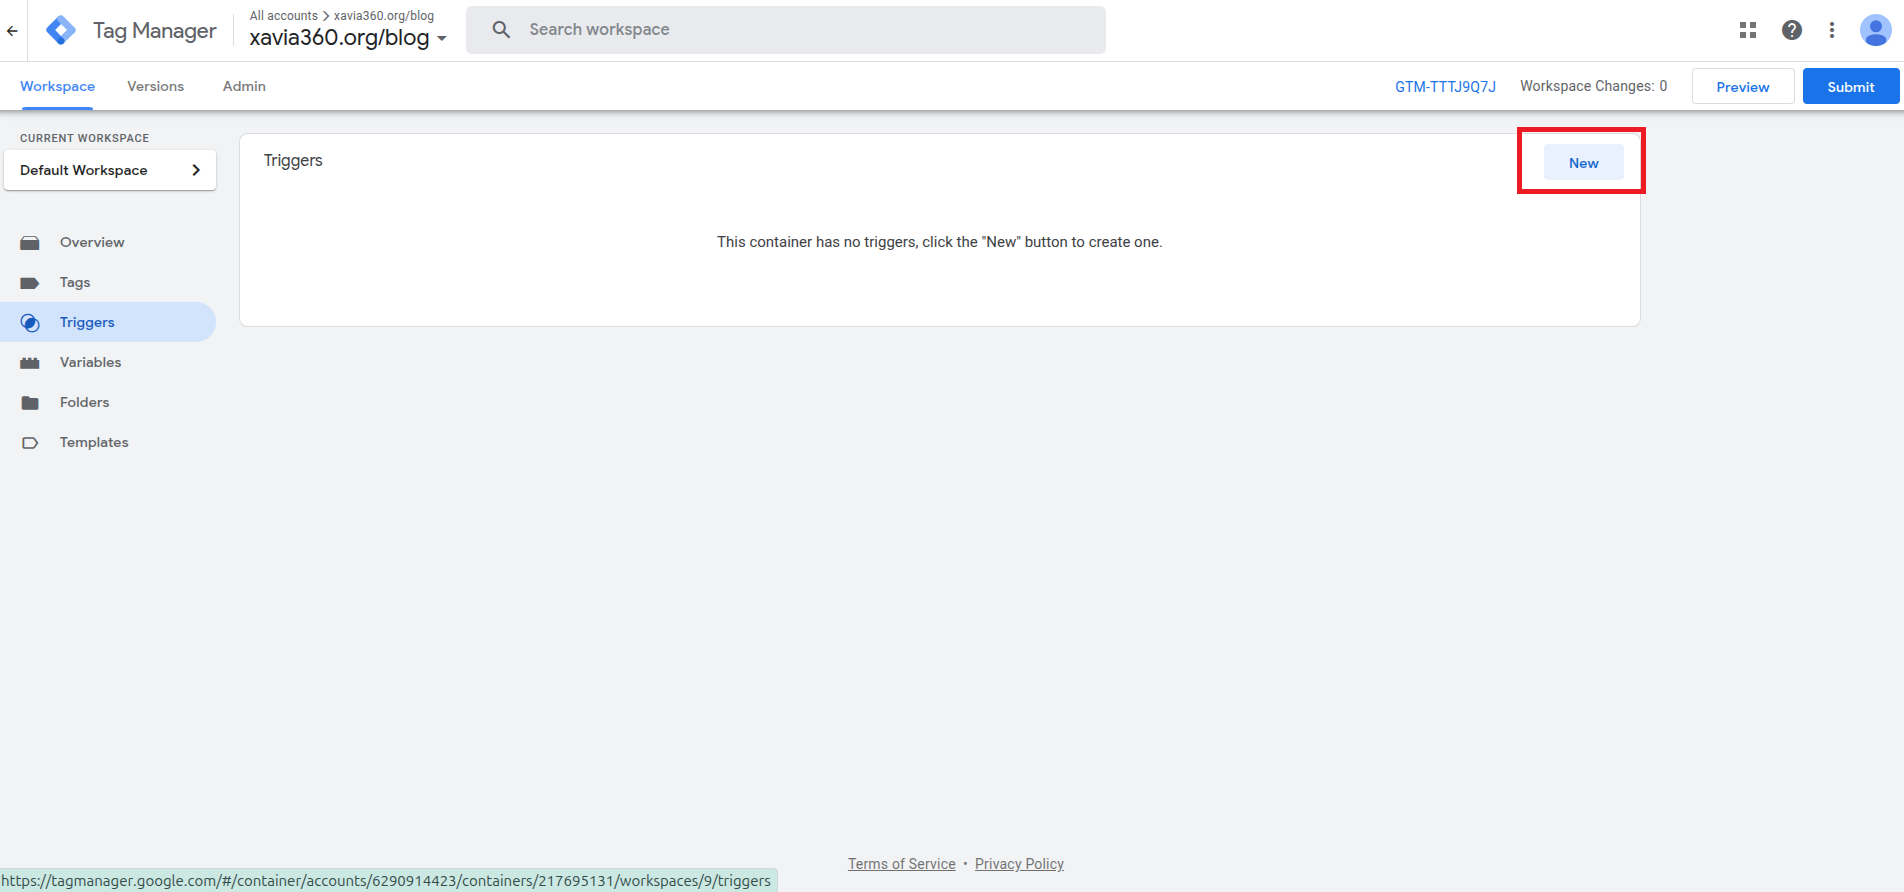Switch to the Admin tab

tap(244, 87)
